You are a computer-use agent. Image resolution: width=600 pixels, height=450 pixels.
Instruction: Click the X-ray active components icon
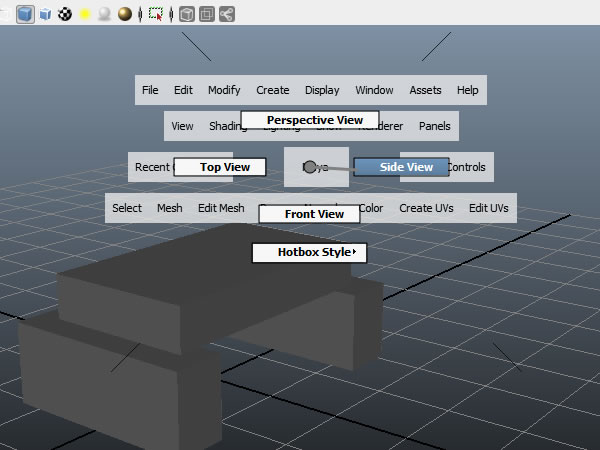tap(206, 14)
